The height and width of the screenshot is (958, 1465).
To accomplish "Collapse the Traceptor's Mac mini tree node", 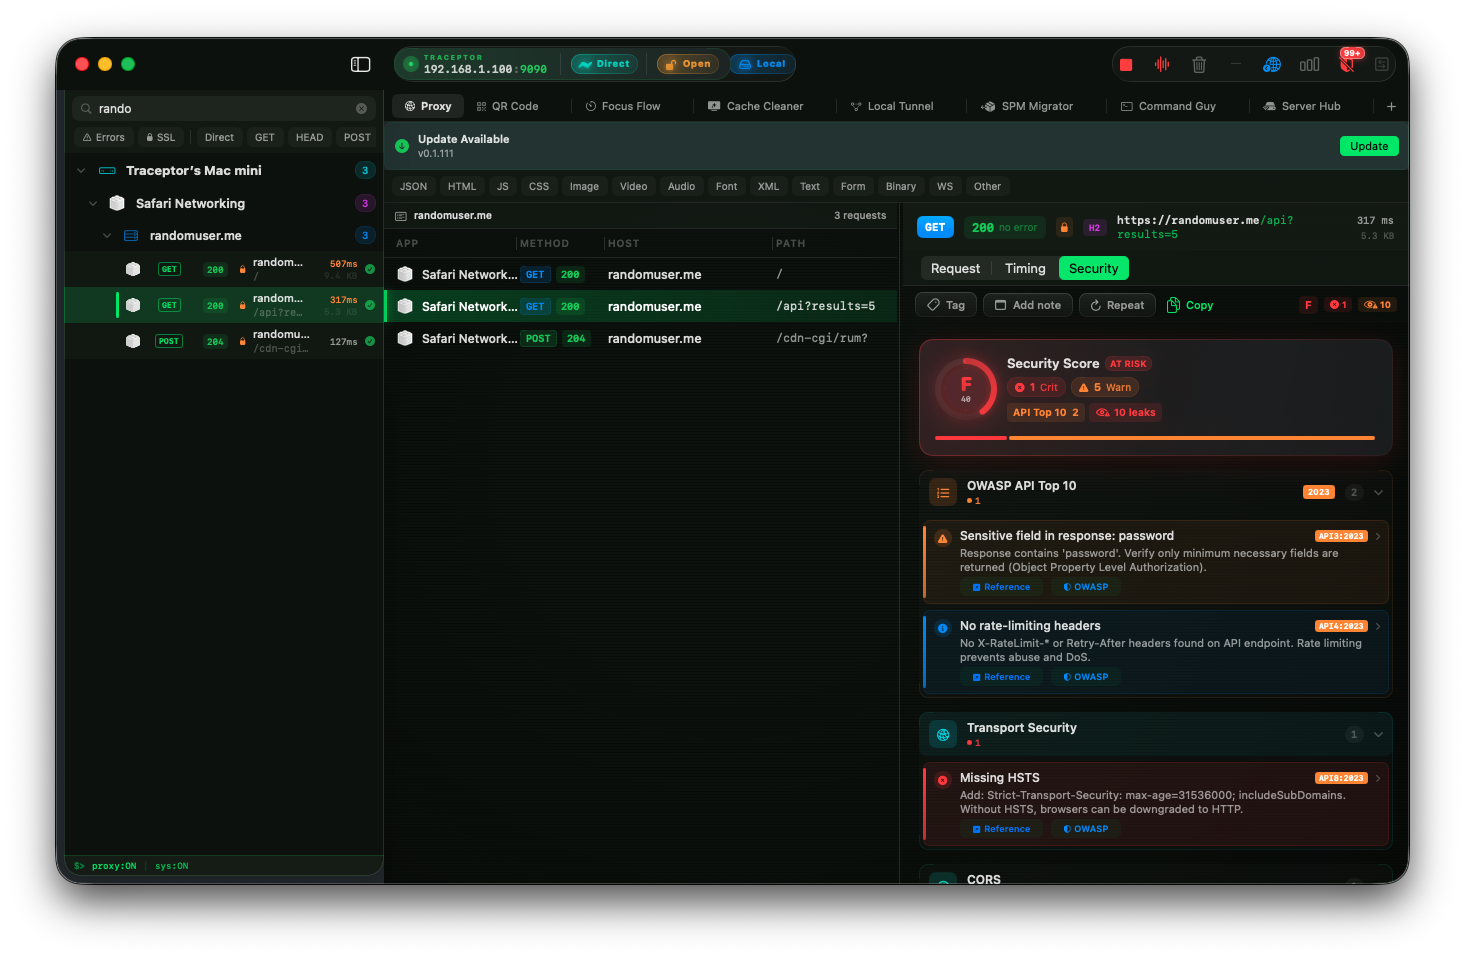I will (81, 171).
